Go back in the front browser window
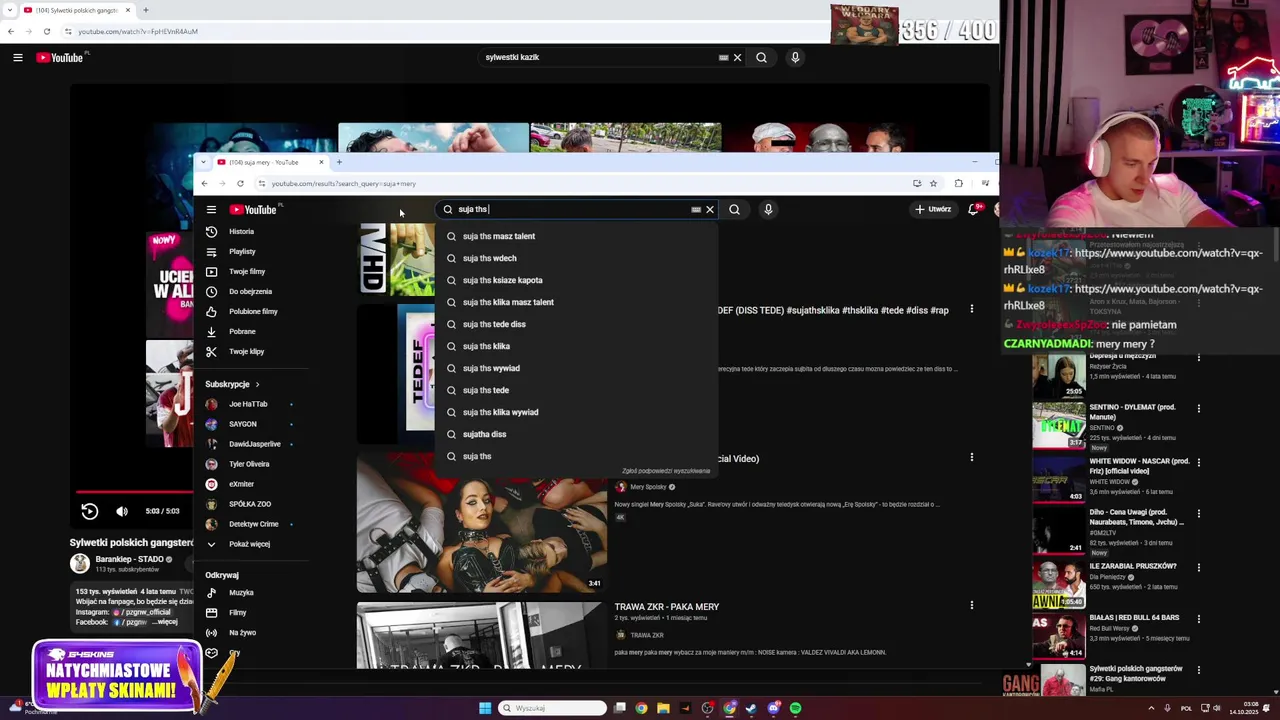Image resolution: width=1280 pixels, height=720 pixels. click(204, 184)
